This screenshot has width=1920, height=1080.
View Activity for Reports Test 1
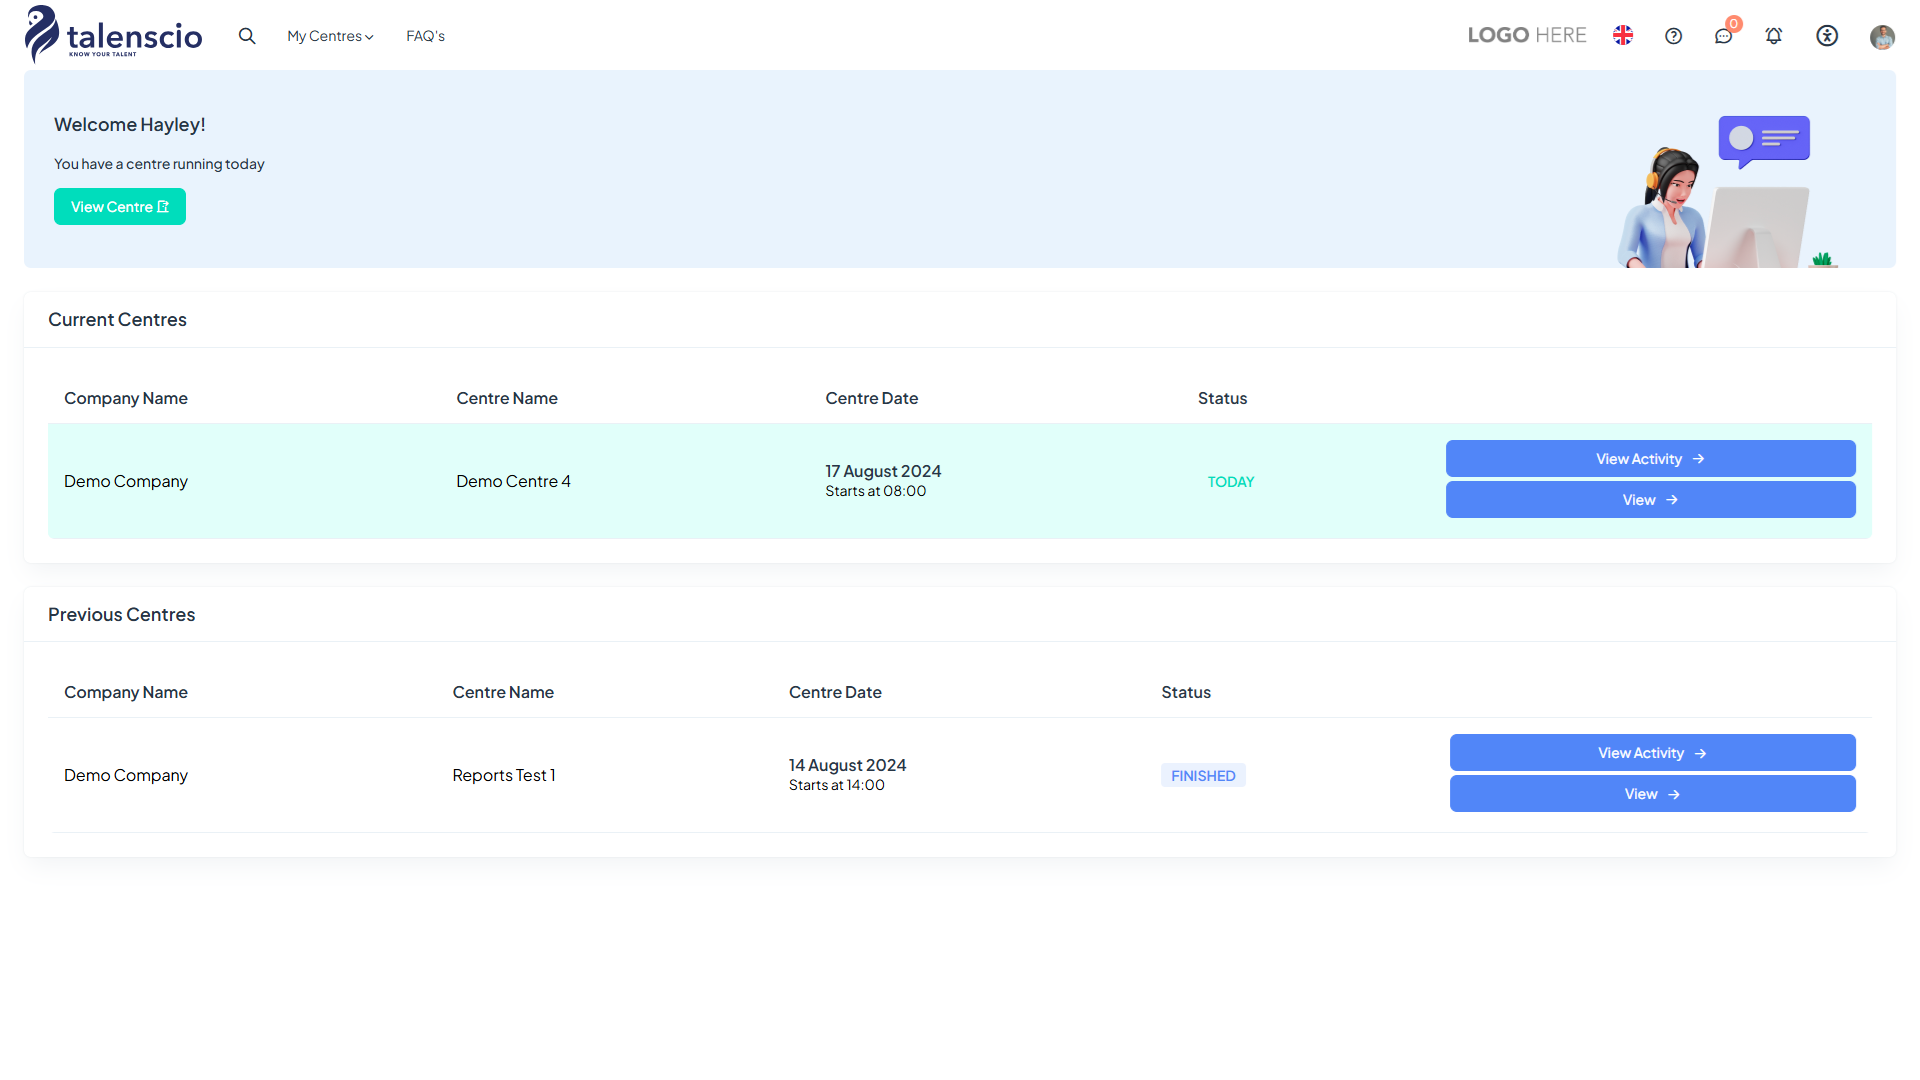1652,753
